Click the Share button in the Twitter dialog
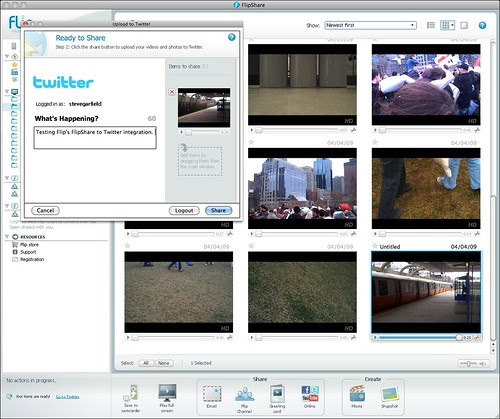 click(218, 210)
